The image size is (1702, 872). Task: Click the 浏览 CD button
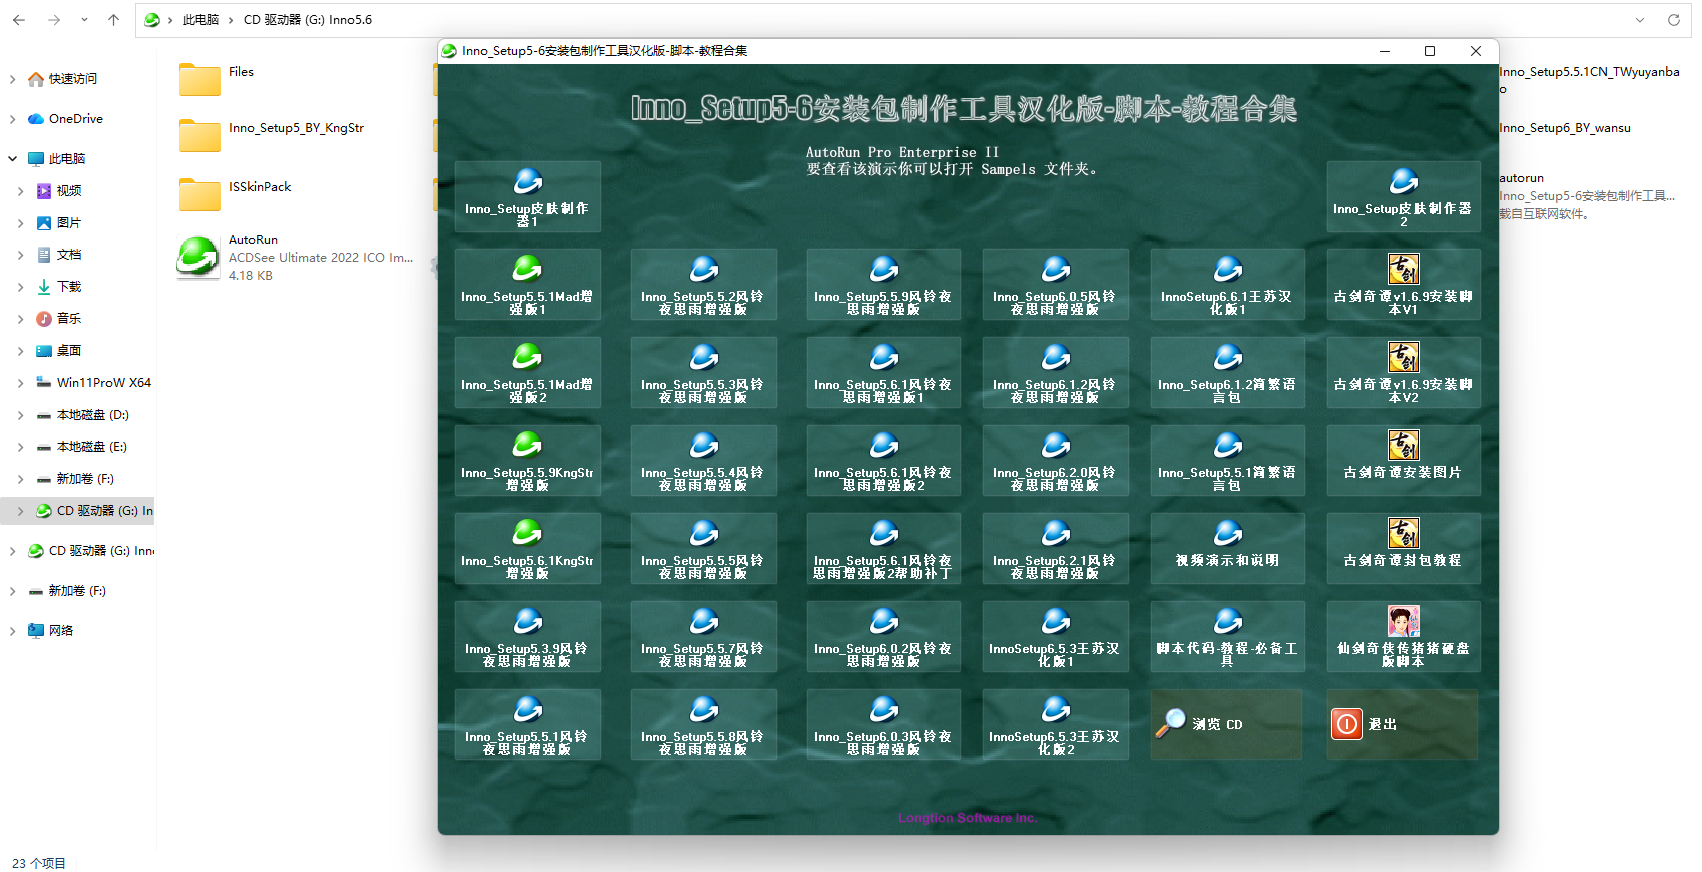(1227, 724)
